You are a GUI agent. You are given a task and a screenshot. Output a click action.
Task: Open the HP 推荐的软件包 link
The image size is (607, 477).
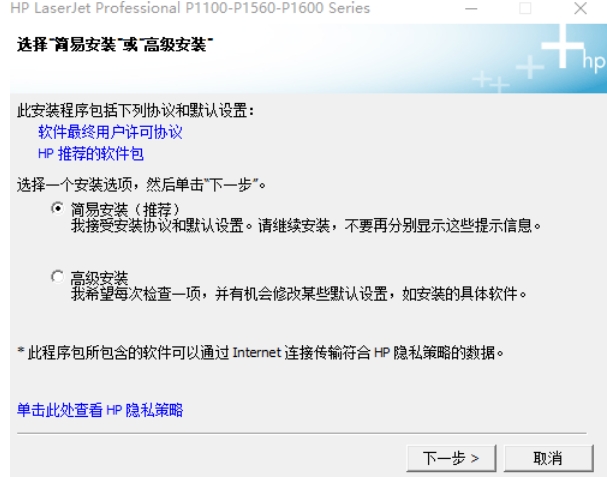tap(91, 154)
